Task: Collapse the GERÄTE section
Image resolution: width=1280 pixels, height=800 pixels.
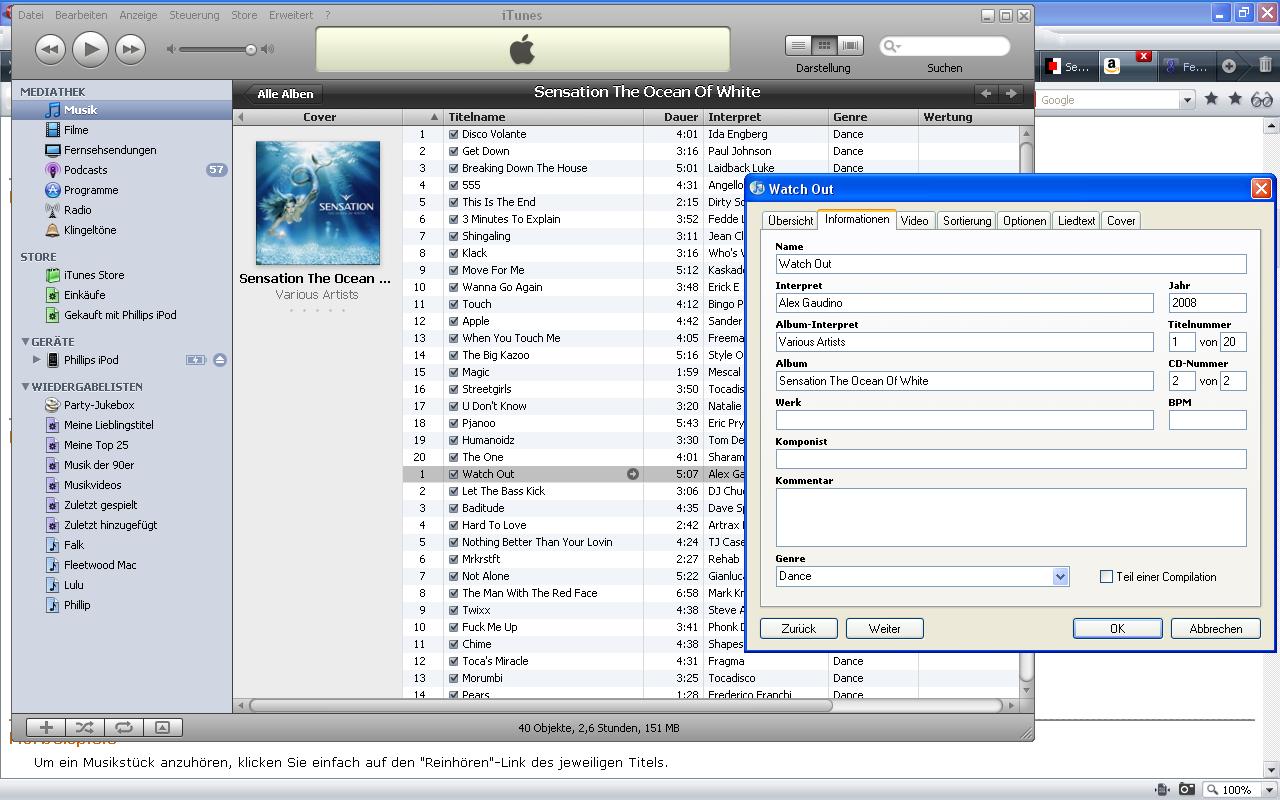Action: [25, 341]
